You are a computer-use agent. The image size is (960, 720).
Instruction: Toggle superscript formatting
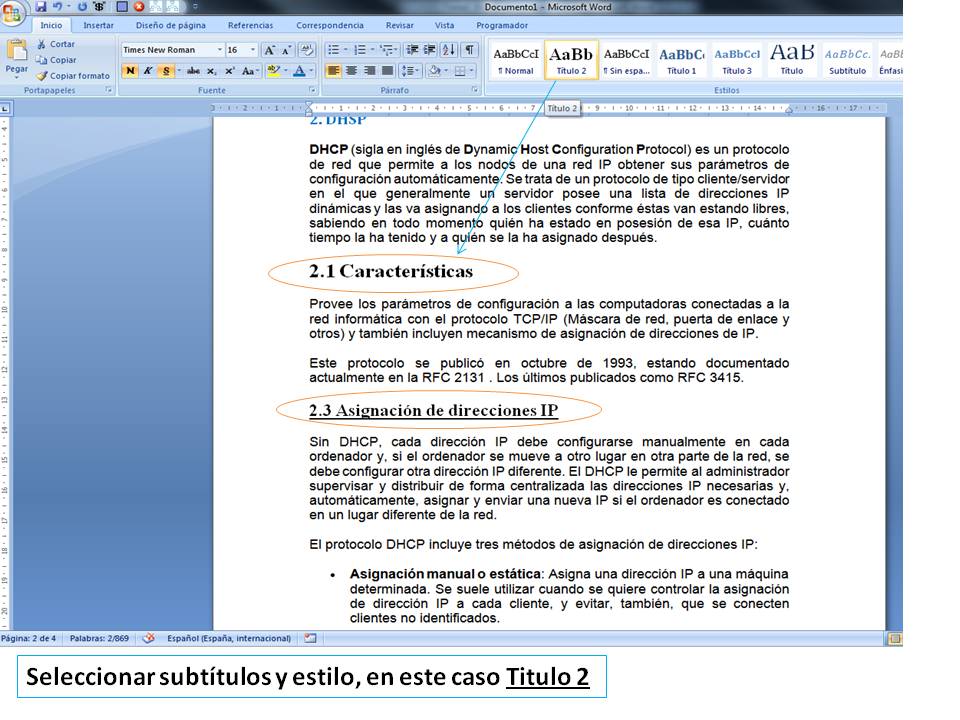(x=230, y=71)
